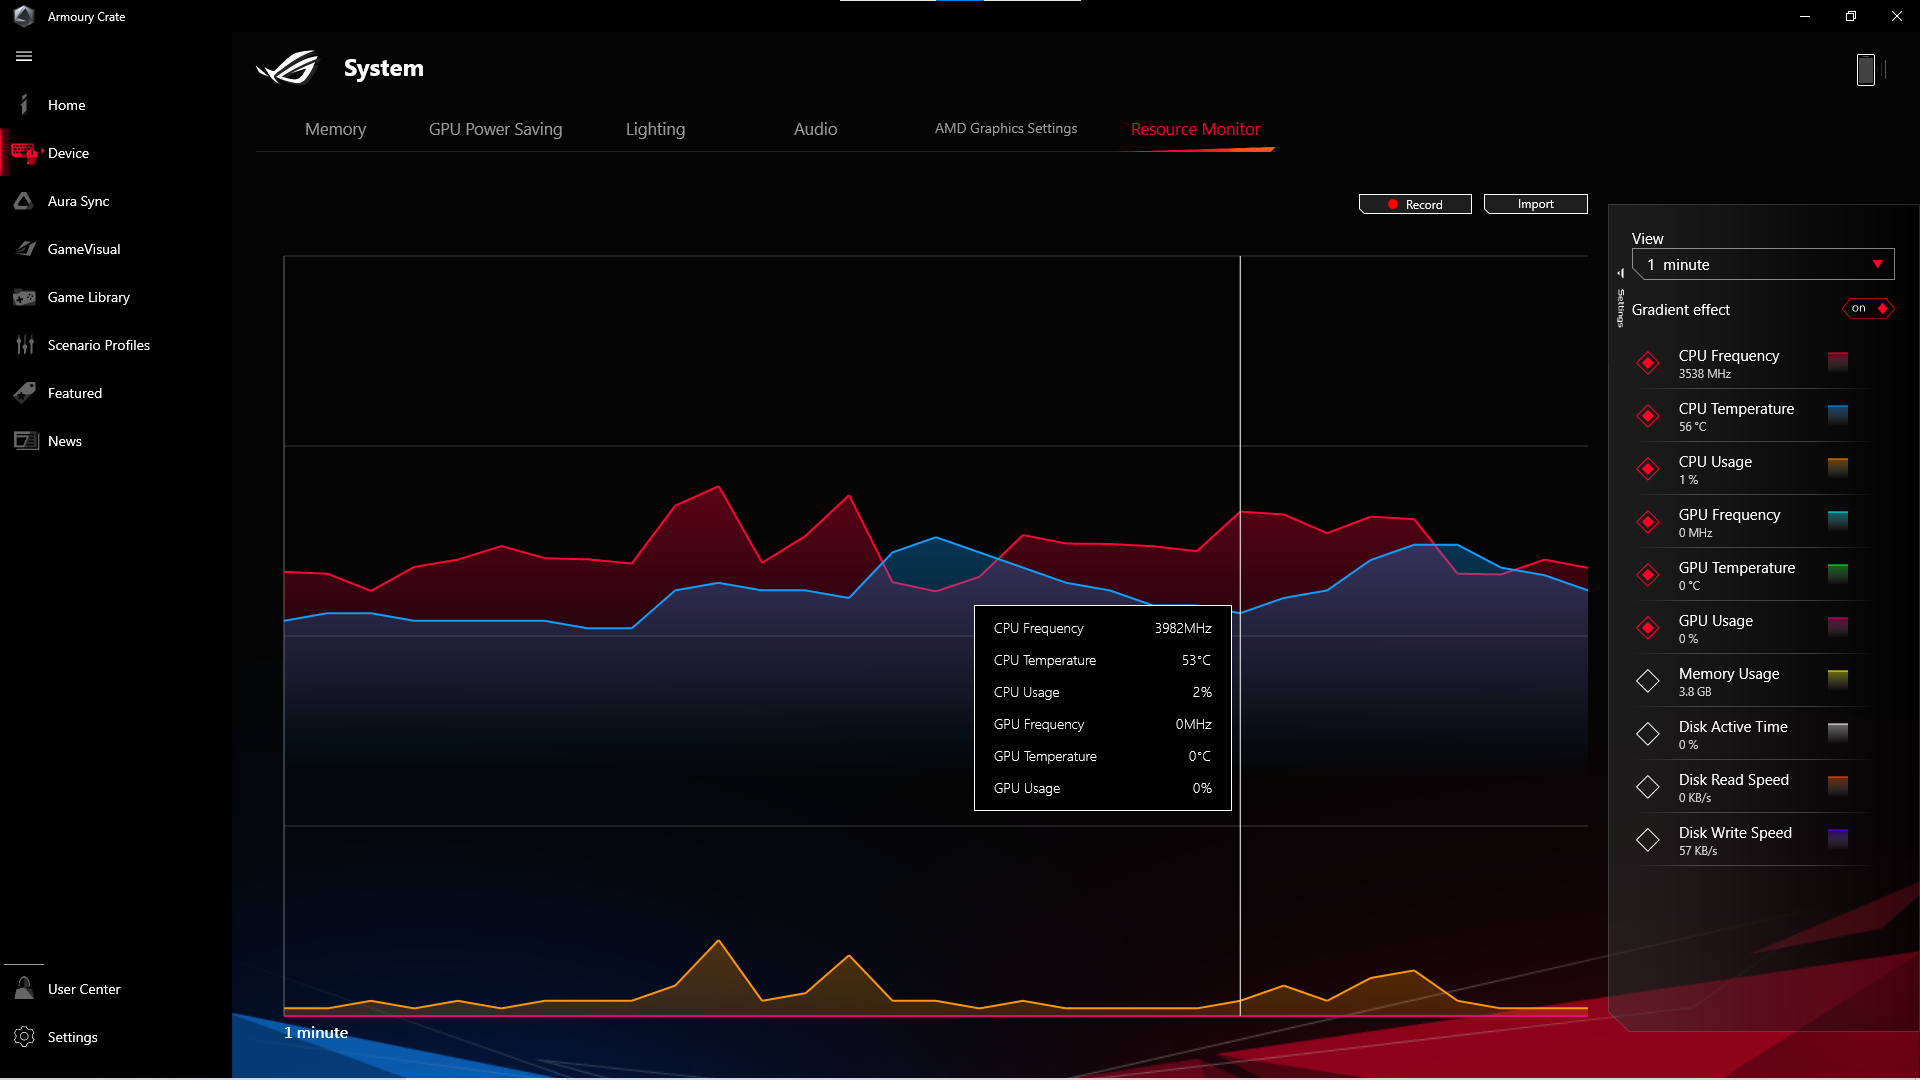Image resolution: width=1920 pixels, height=1080 pixels.
Task: Click the Home sidebar icon
Action: point(24,105)
